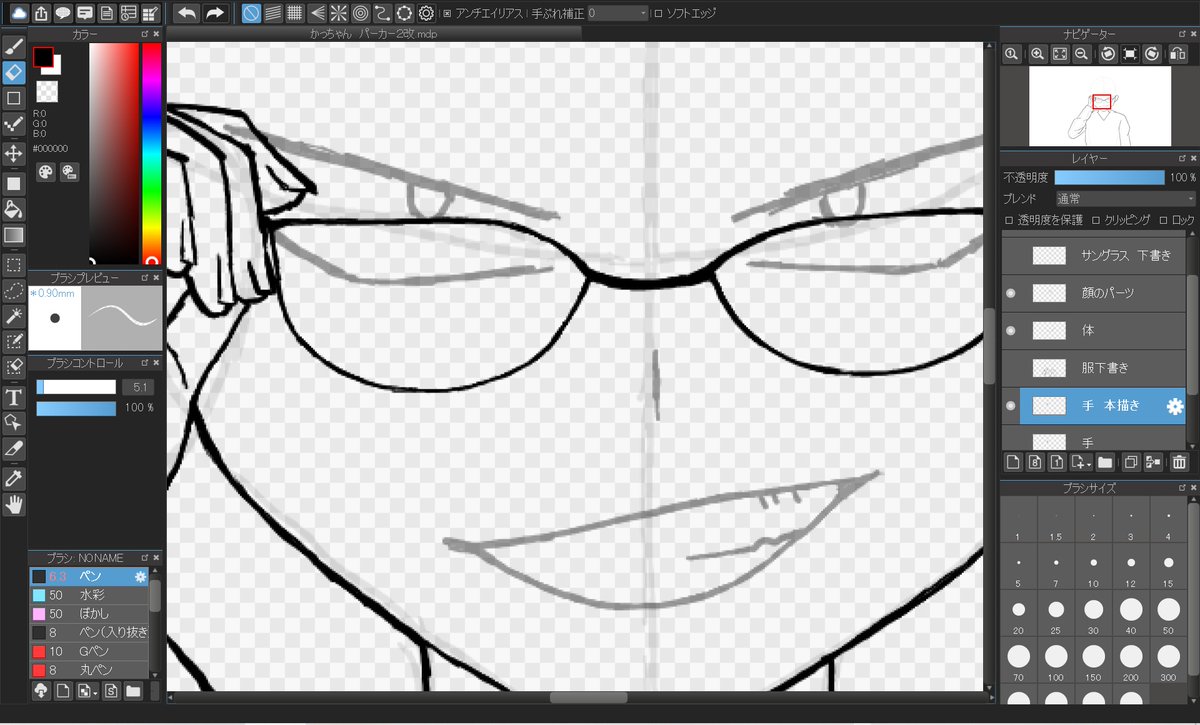Delete layer with trash icon
The height and width of the screenshot is (725, 1200).
1178,462
